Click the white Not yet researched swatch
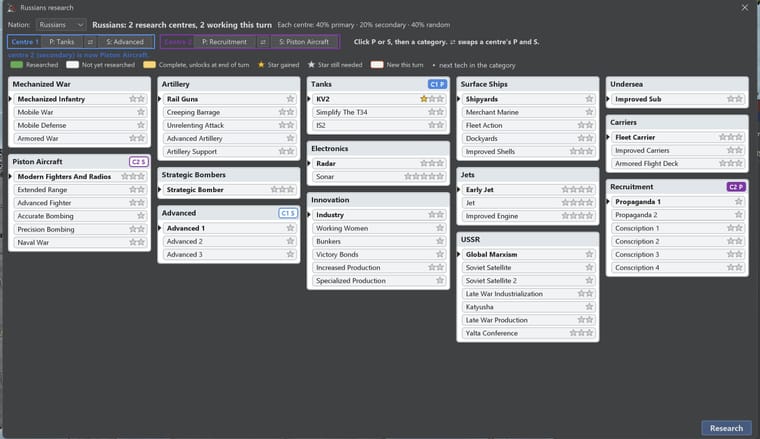Screen dimensions: 760x439 [x=72, y=65]
